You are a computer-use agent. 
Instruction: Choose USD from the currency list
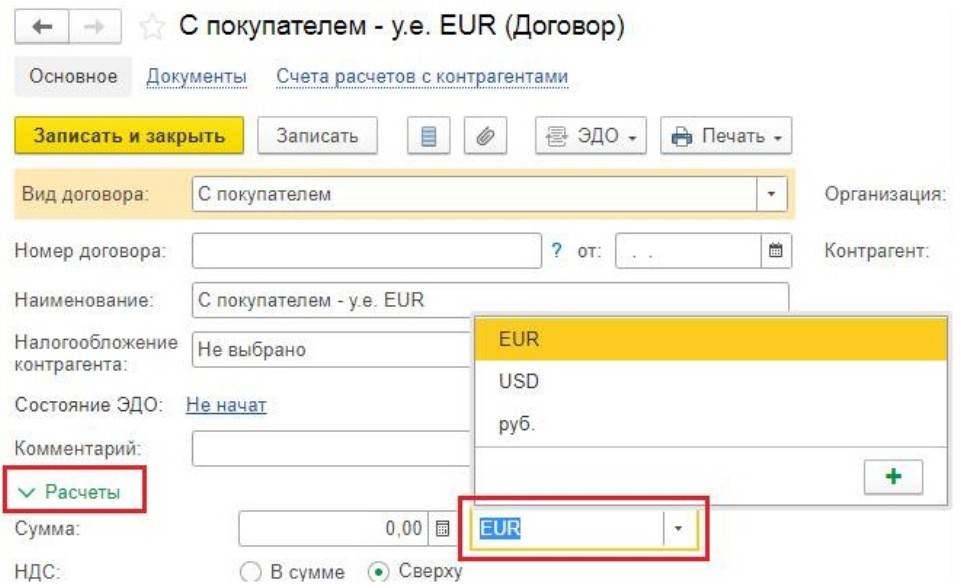518,381
